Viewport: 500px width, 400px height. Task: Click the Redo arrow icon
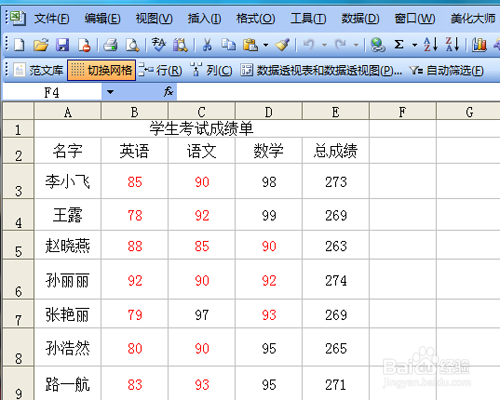click(341, 44)
